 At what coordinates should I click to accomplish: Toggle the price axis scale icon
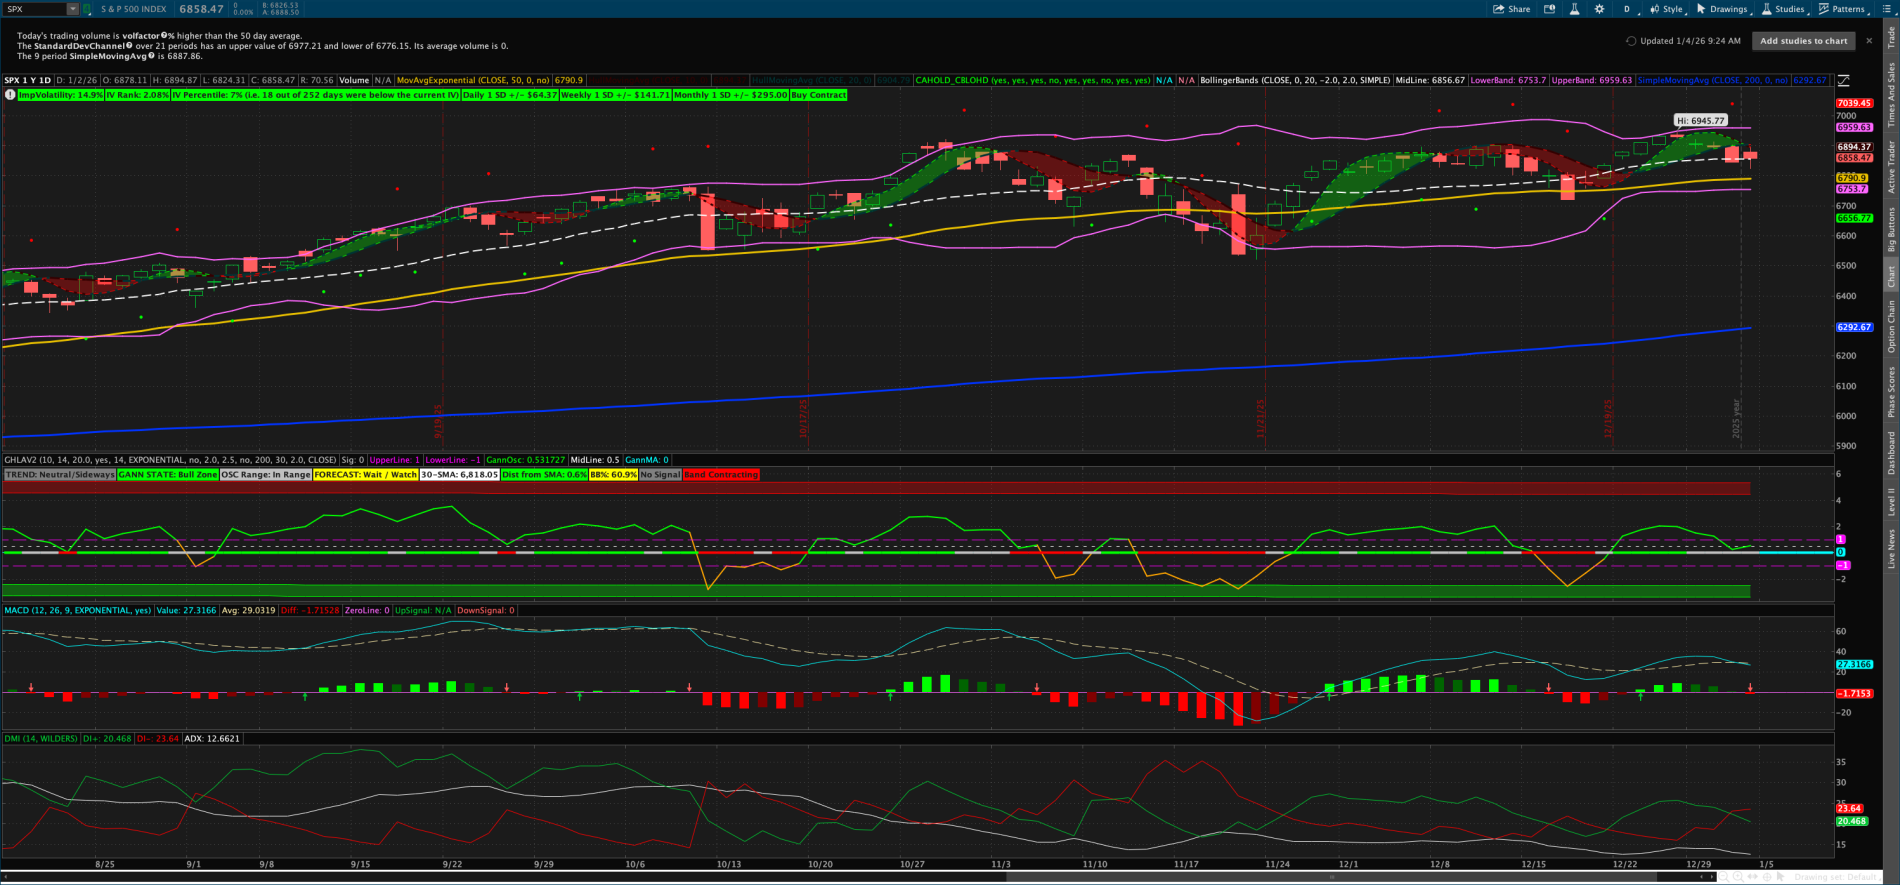click(1843, 80)
